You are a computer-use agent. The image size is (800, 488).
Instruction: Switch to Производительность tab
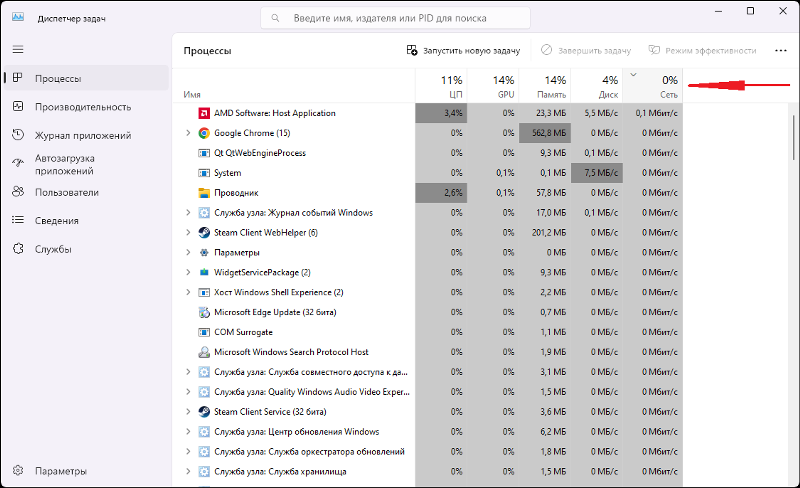point(86,107)
